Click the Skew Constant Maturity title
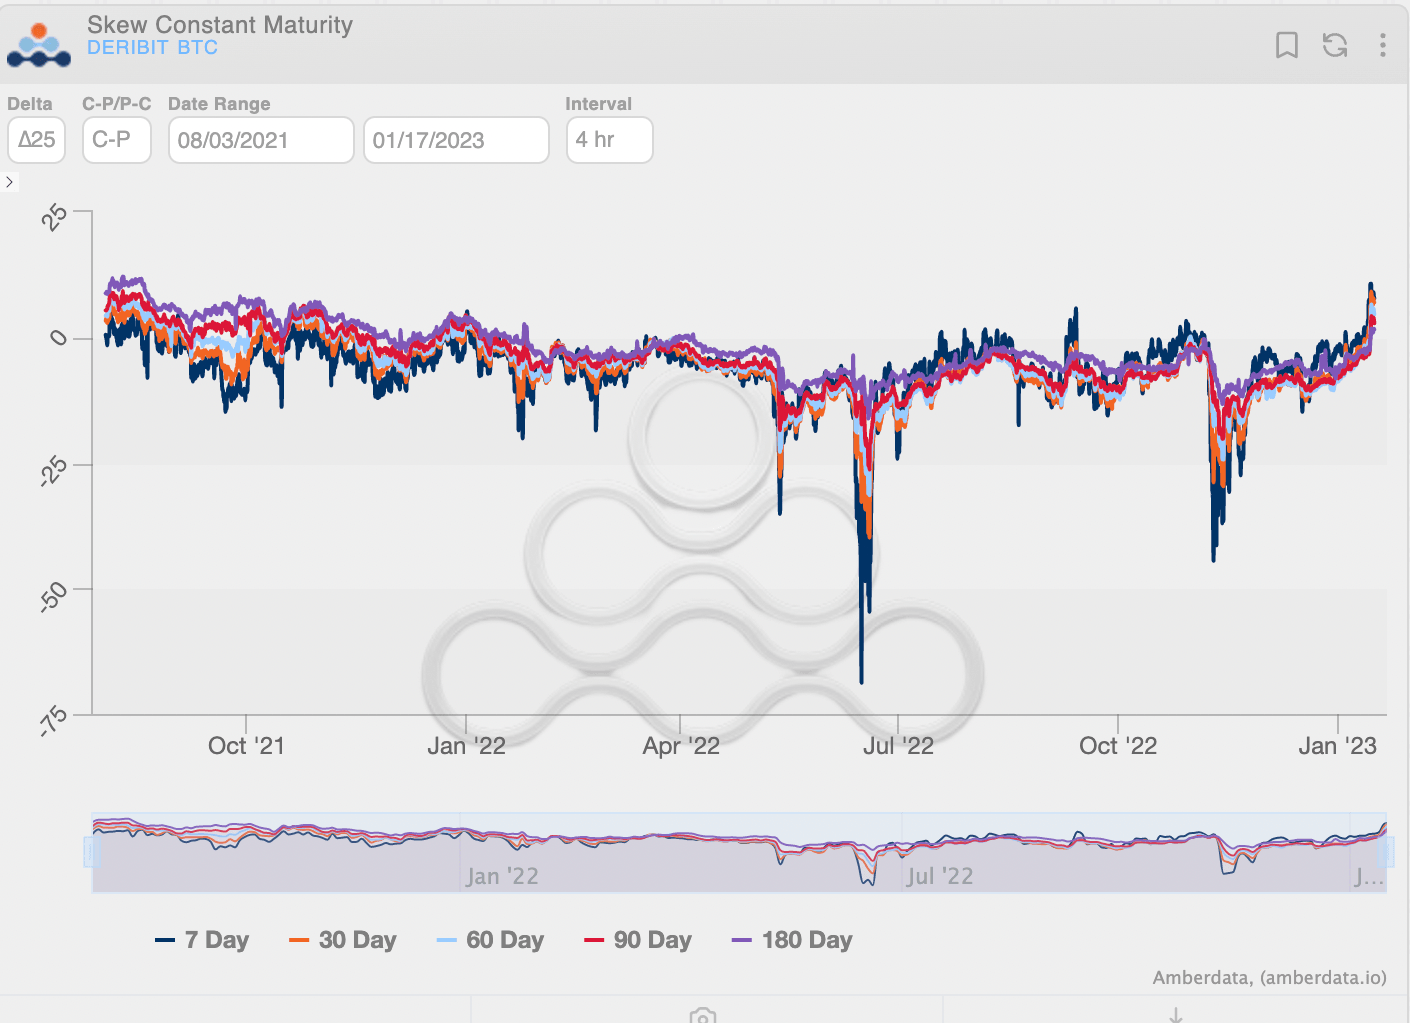The width and height of the screenshot is (1410, 1023). pyautogui.click(x=220, y=25)
